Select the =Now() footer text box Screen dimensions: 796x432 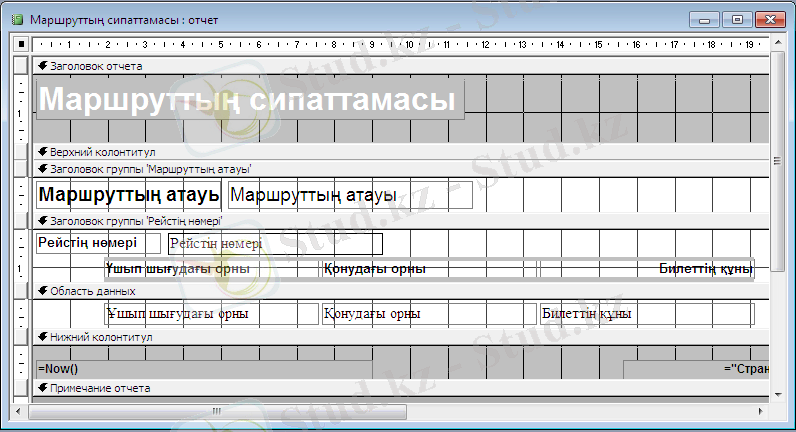click(204, 369)
